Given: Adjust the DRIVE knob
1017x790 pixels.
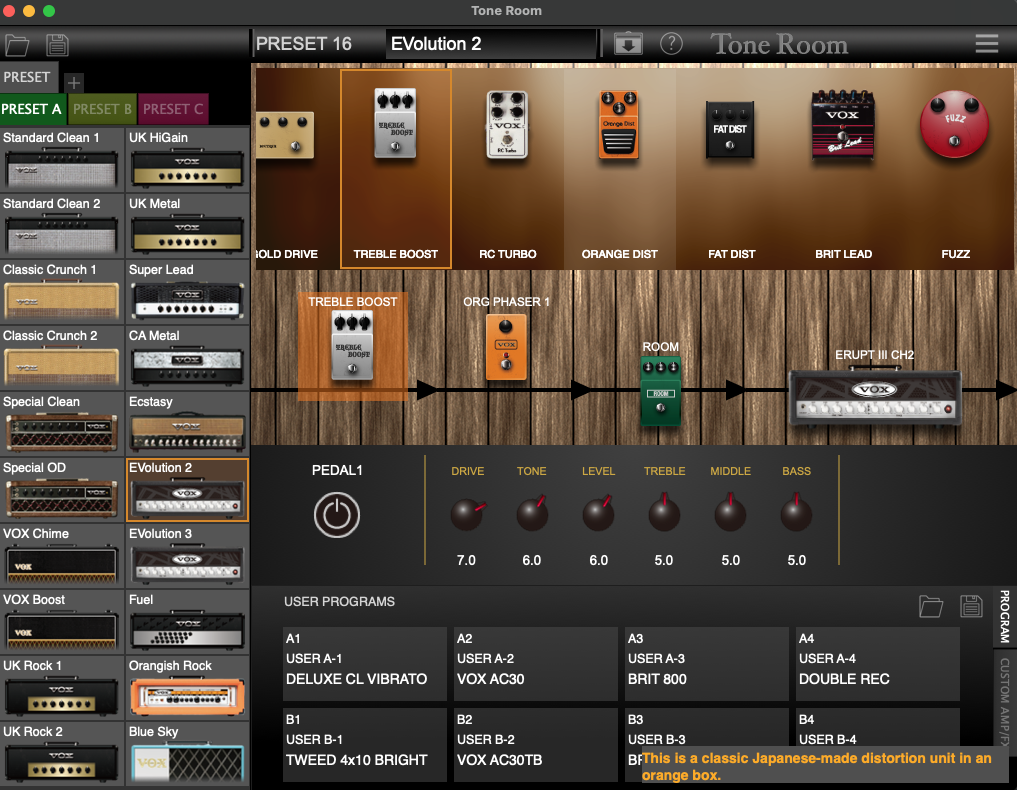Looking at the screenshot, I should tap(466, 513).
